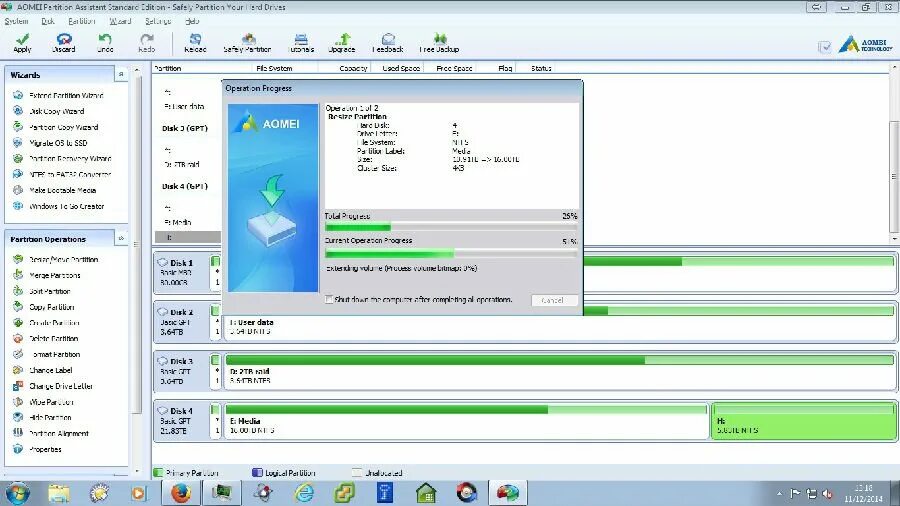Click the AOMEI Technology logo

pyautogui.click(x=866, y=44)
